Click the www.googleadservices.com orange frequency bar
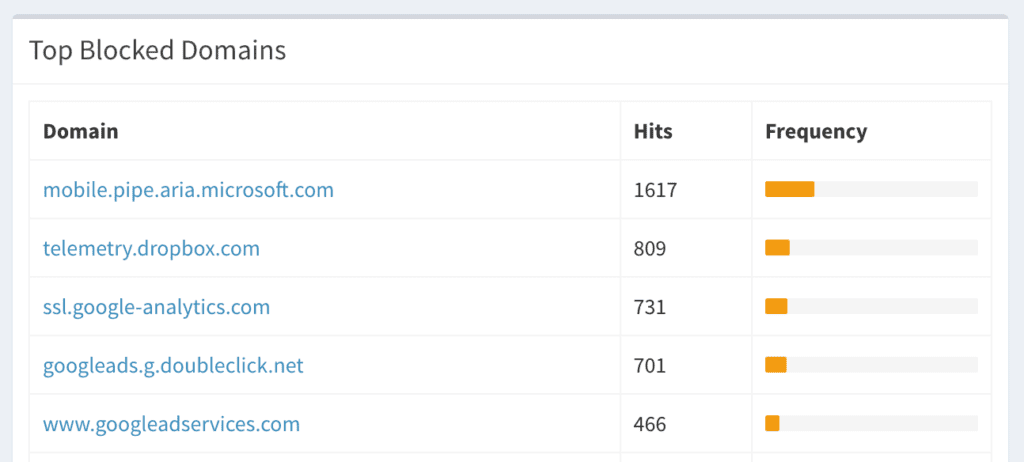Screen dimensions: 1024x462 (773, 423)
